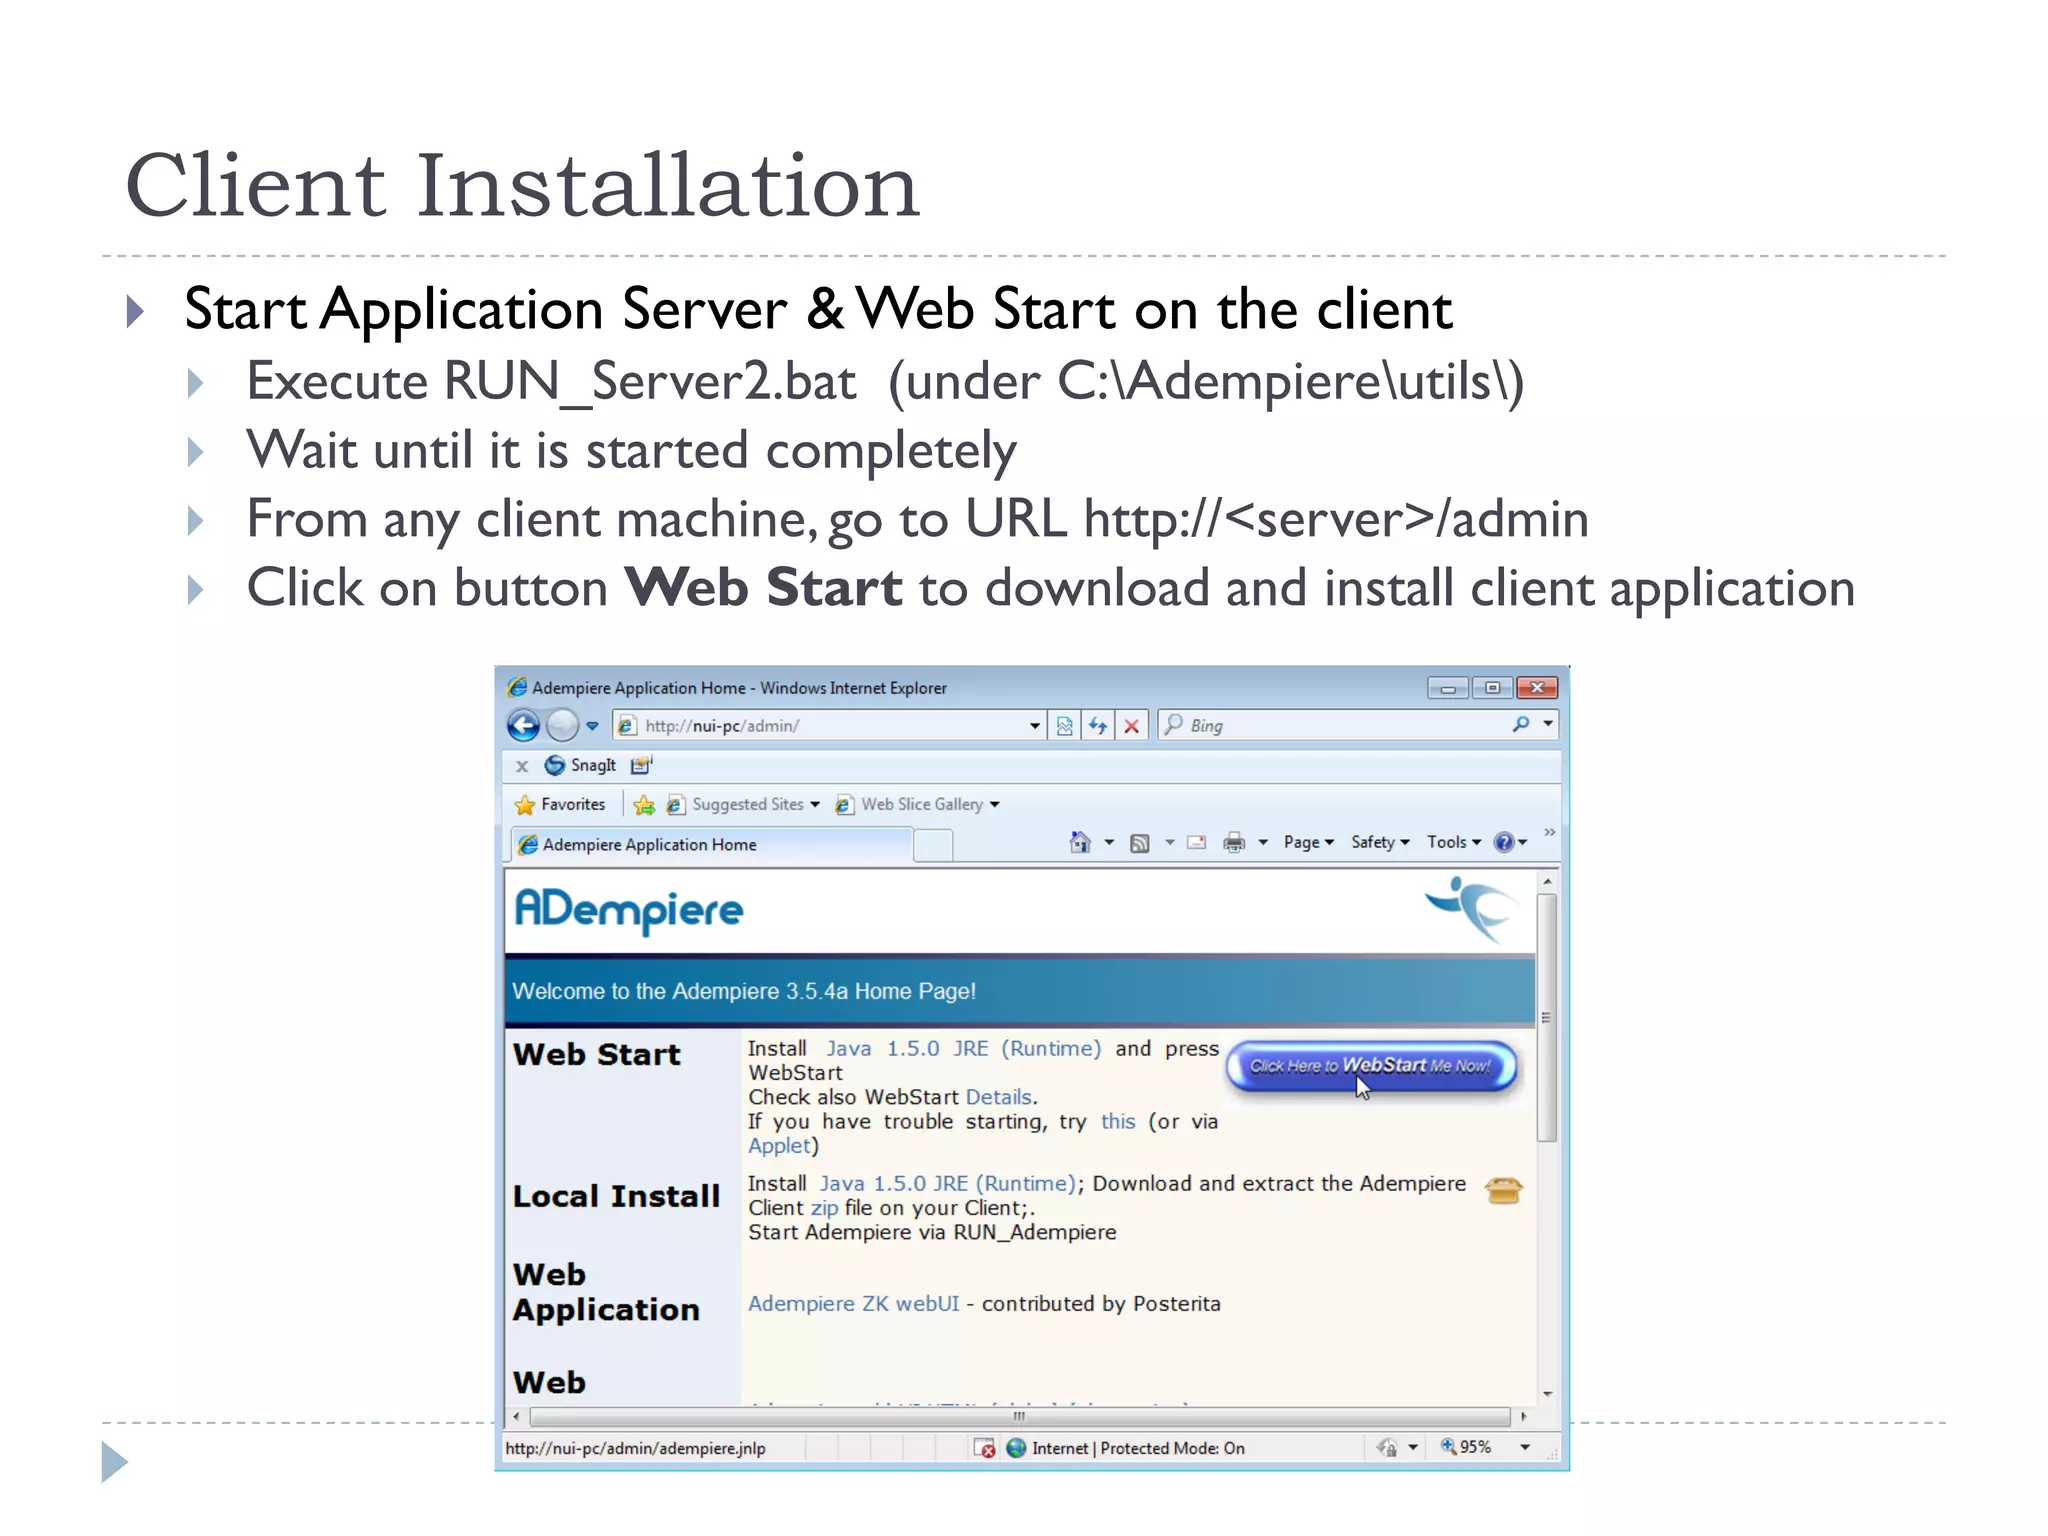Click the Read Mail icon
This screenshot has width=2048, height=1536.
tap(1197, 843)
